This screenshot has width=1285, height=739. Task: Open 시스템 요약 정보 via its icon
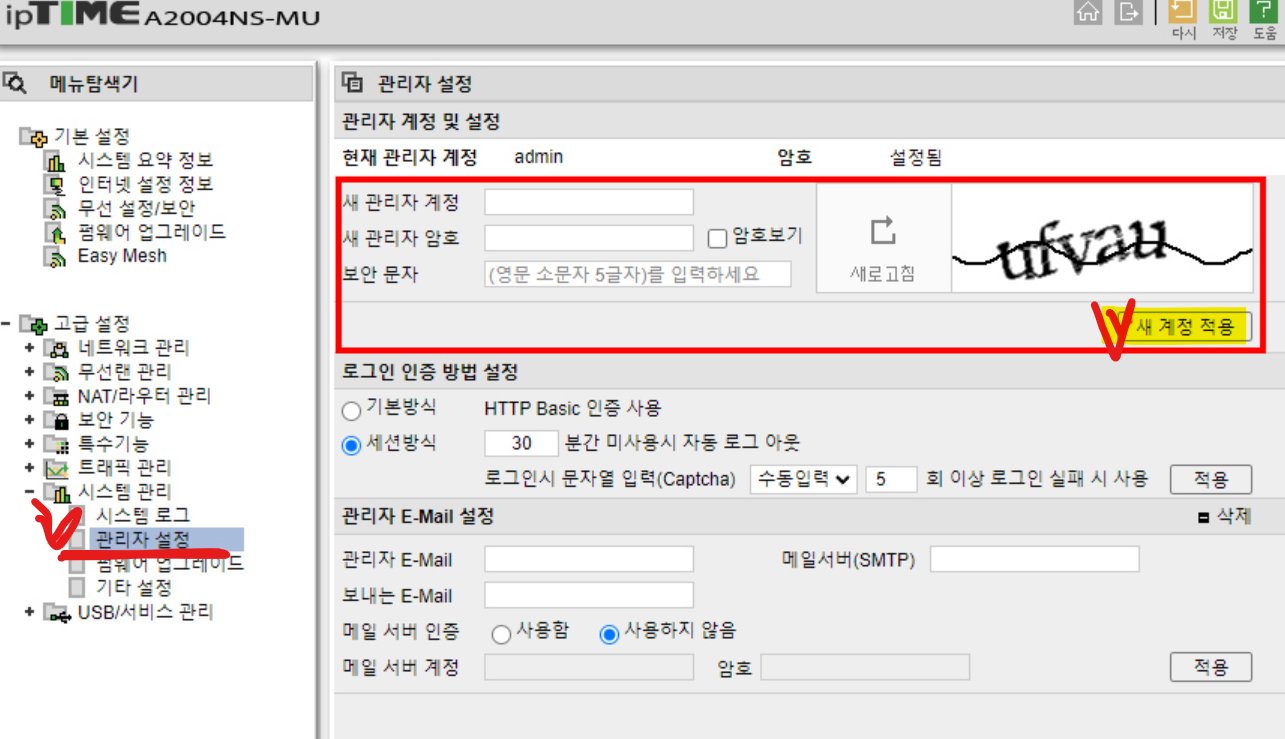[56, 161]
